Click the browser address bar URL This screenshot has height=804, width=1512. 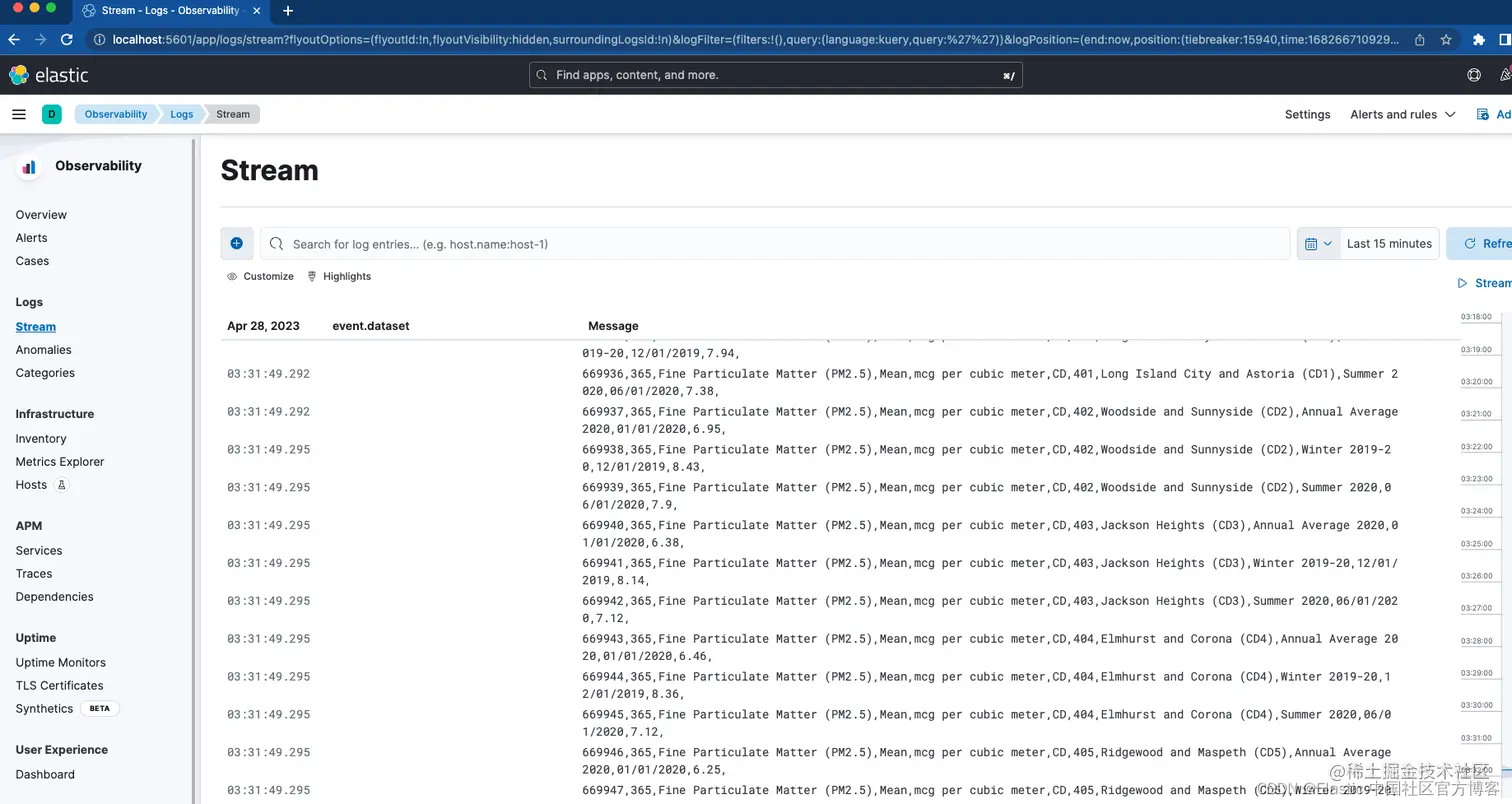756,40
